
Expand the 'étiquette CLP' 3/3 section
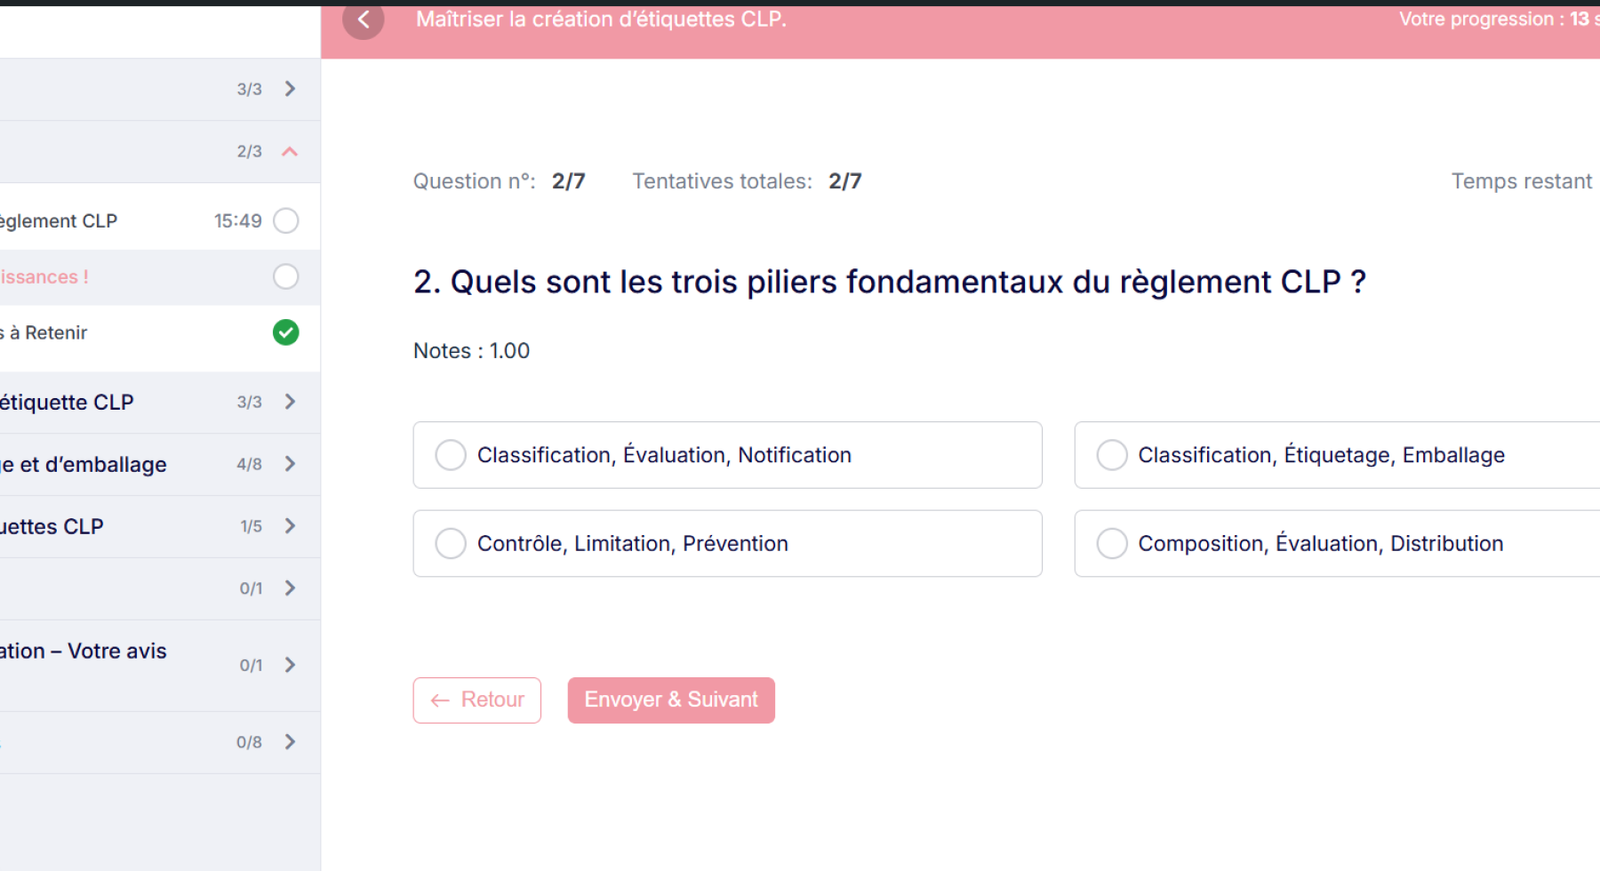(290, 402)
